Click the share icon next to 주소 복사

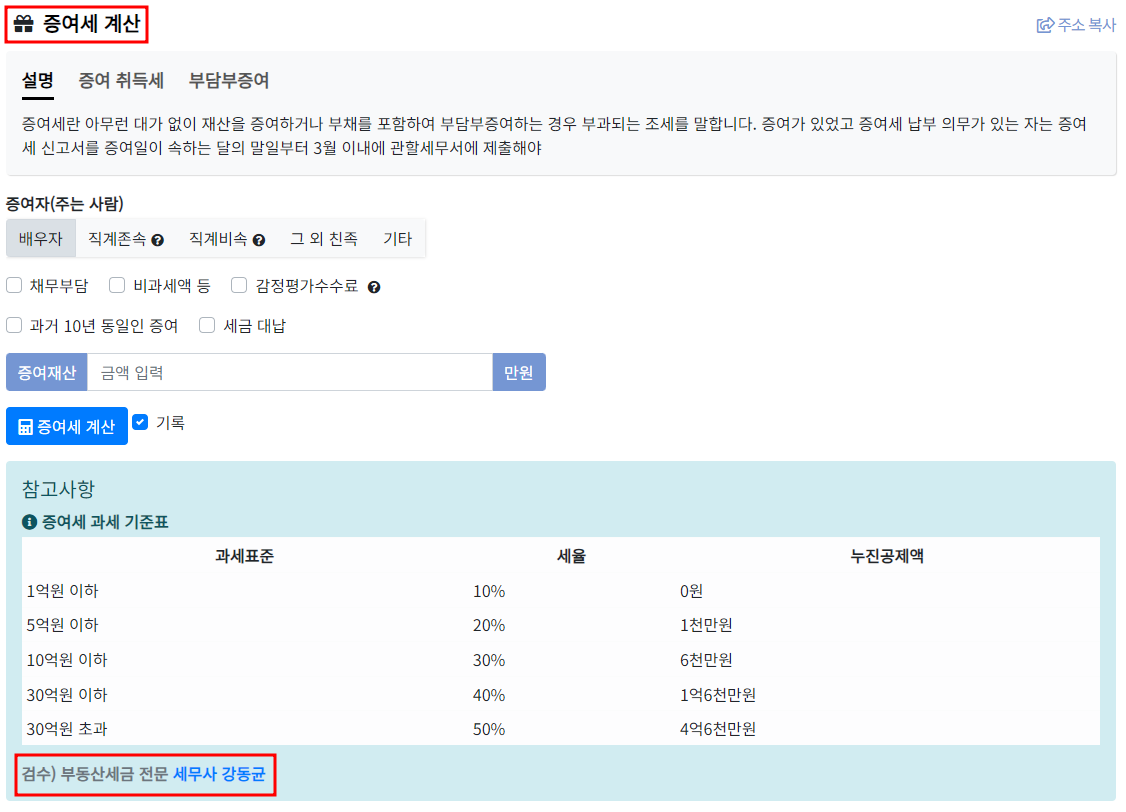pos(1043,25)
